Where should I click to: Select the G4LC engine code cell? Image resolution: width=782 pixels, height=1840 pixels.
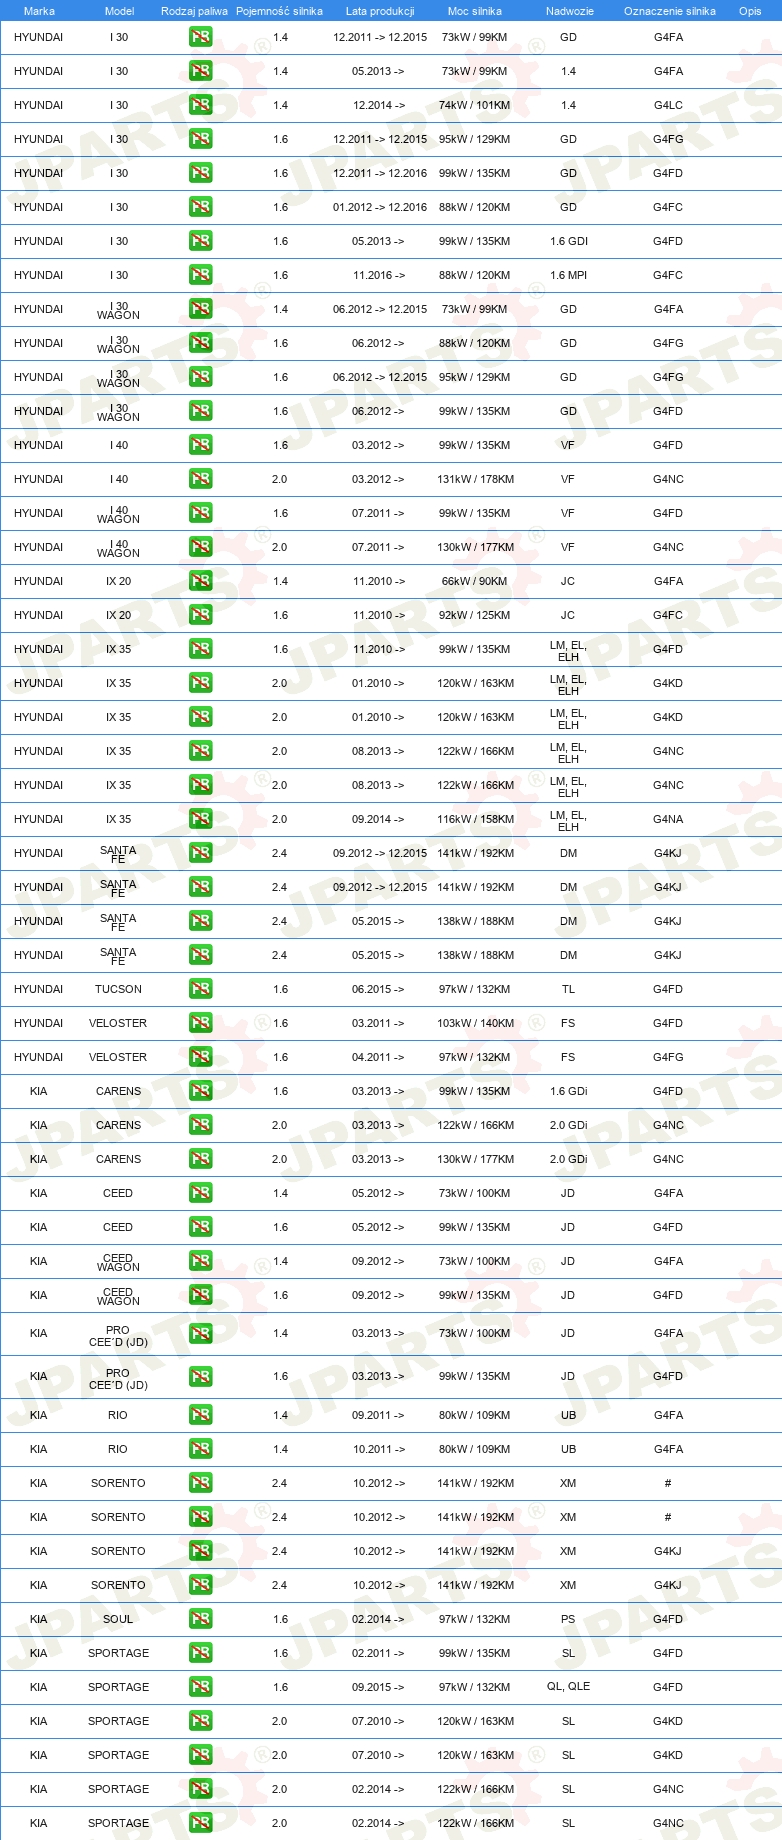point(668,105)
